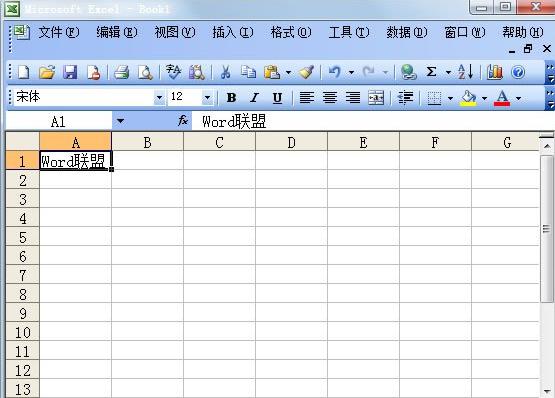The height and width of the screenshot is (398, 555).
Task: Open the 数据 menu
Action: 407,33
